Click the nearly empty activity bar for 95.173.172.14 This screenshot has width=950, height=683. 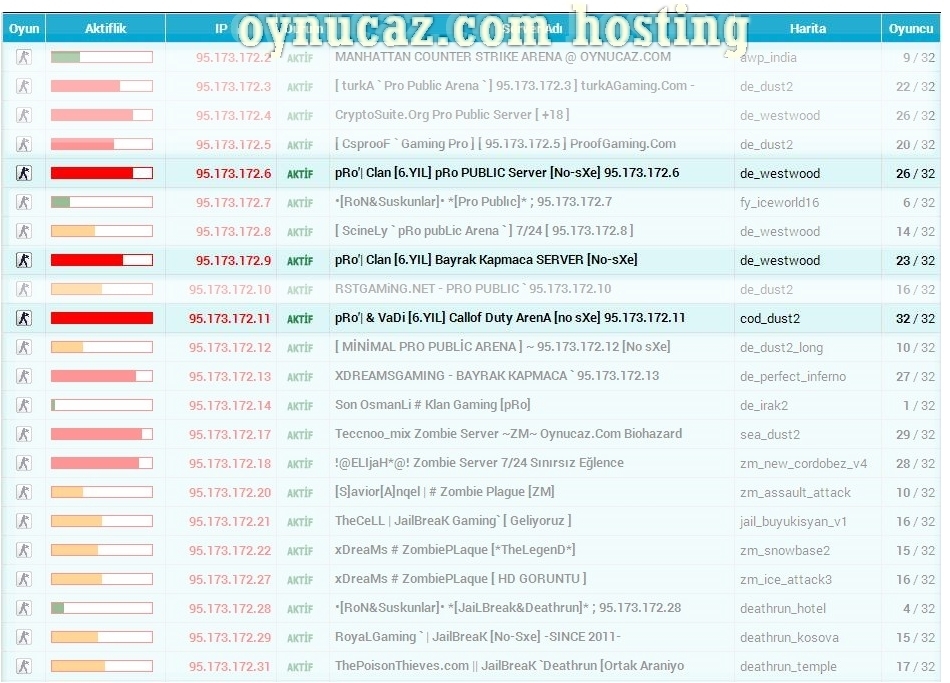[102, 405]
